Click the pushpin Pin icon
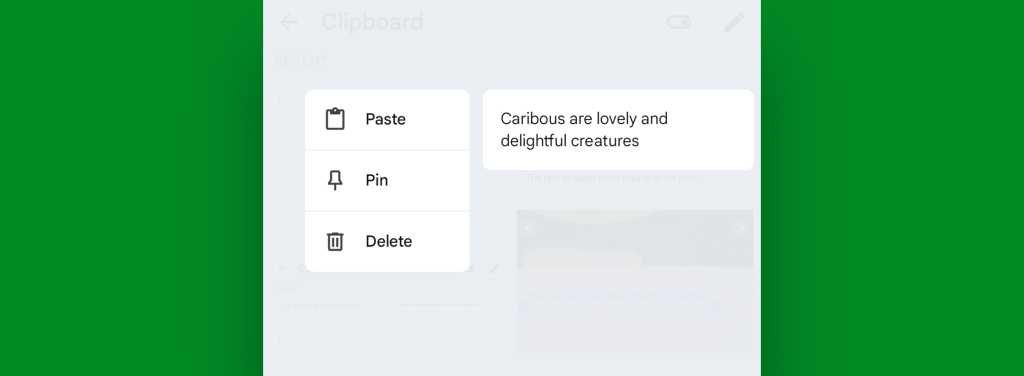The image size is (1024, 376). pos(335,180)
